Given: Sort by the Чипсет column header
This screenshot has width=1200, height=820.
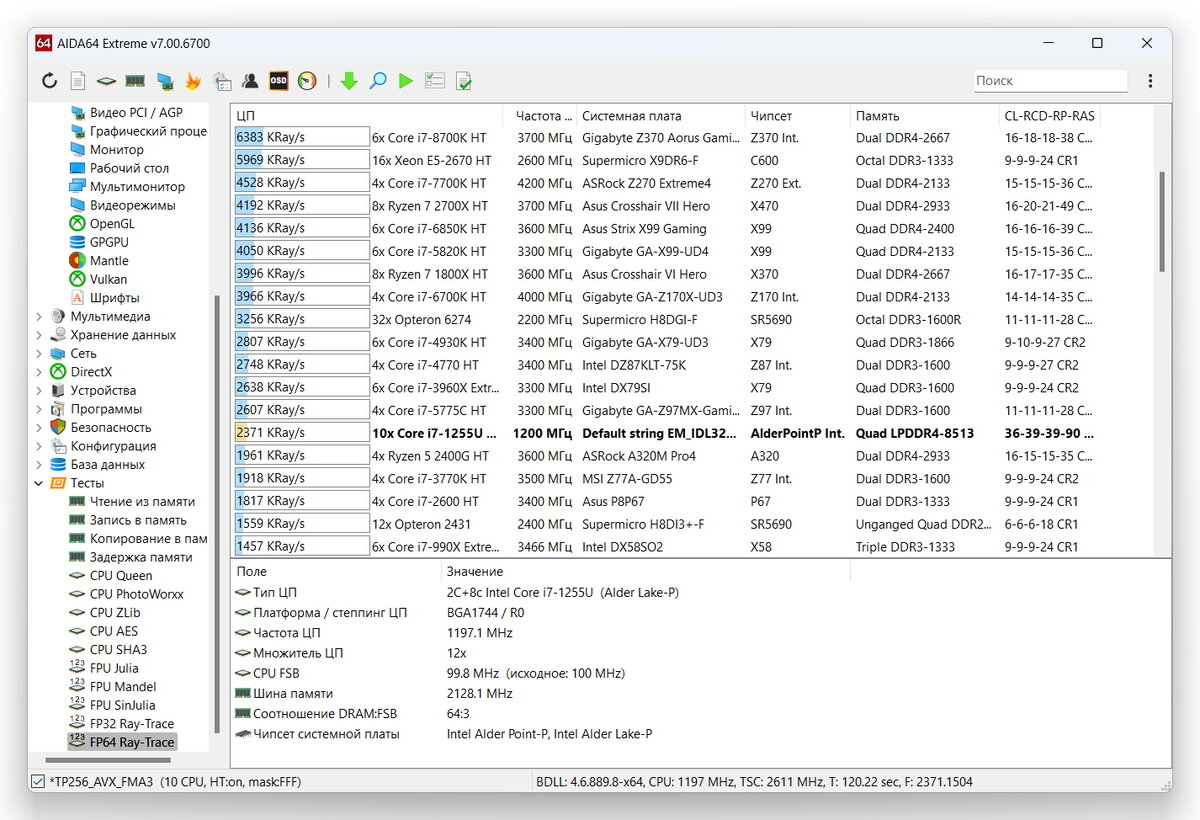Looking at the screenshot, I should [x=798, y=116].
